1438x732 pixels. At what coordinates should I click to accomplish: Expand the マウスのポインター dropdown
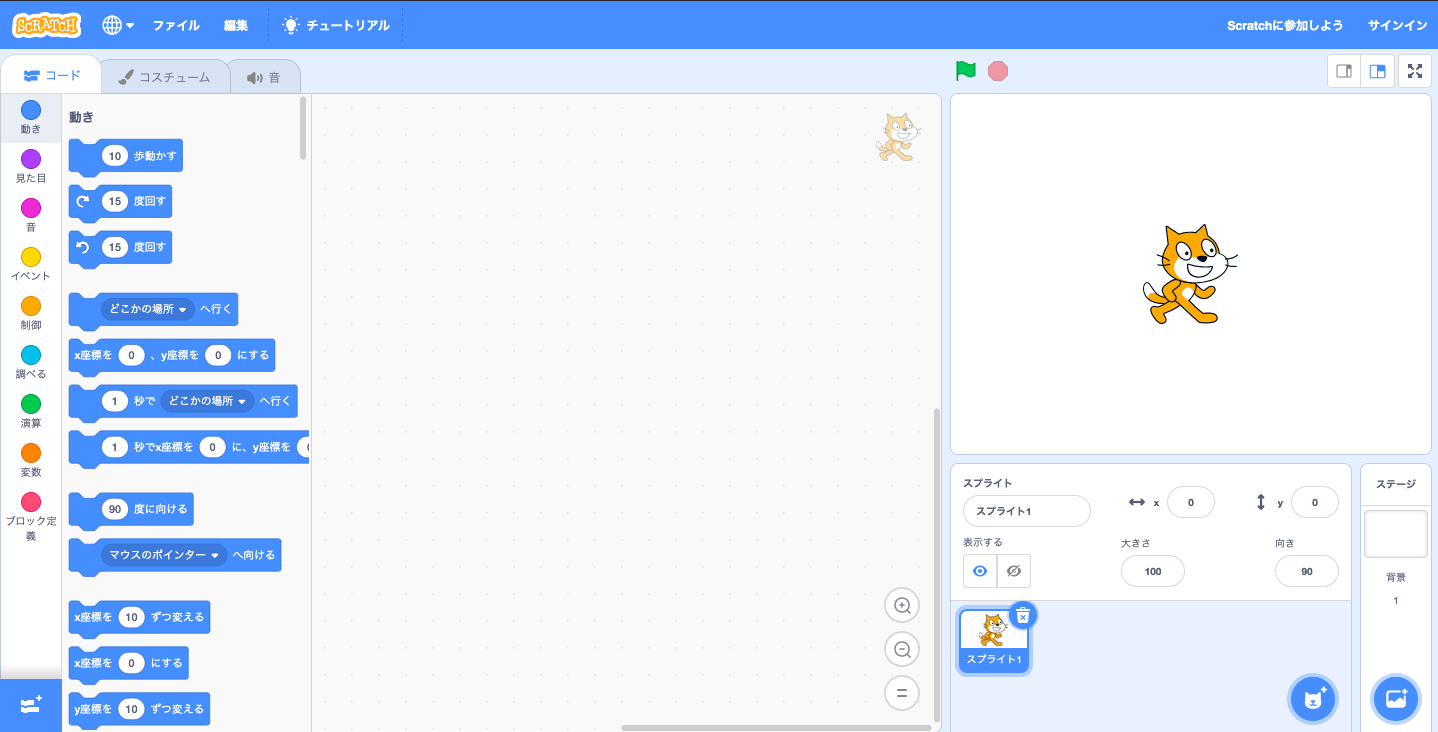164,555
